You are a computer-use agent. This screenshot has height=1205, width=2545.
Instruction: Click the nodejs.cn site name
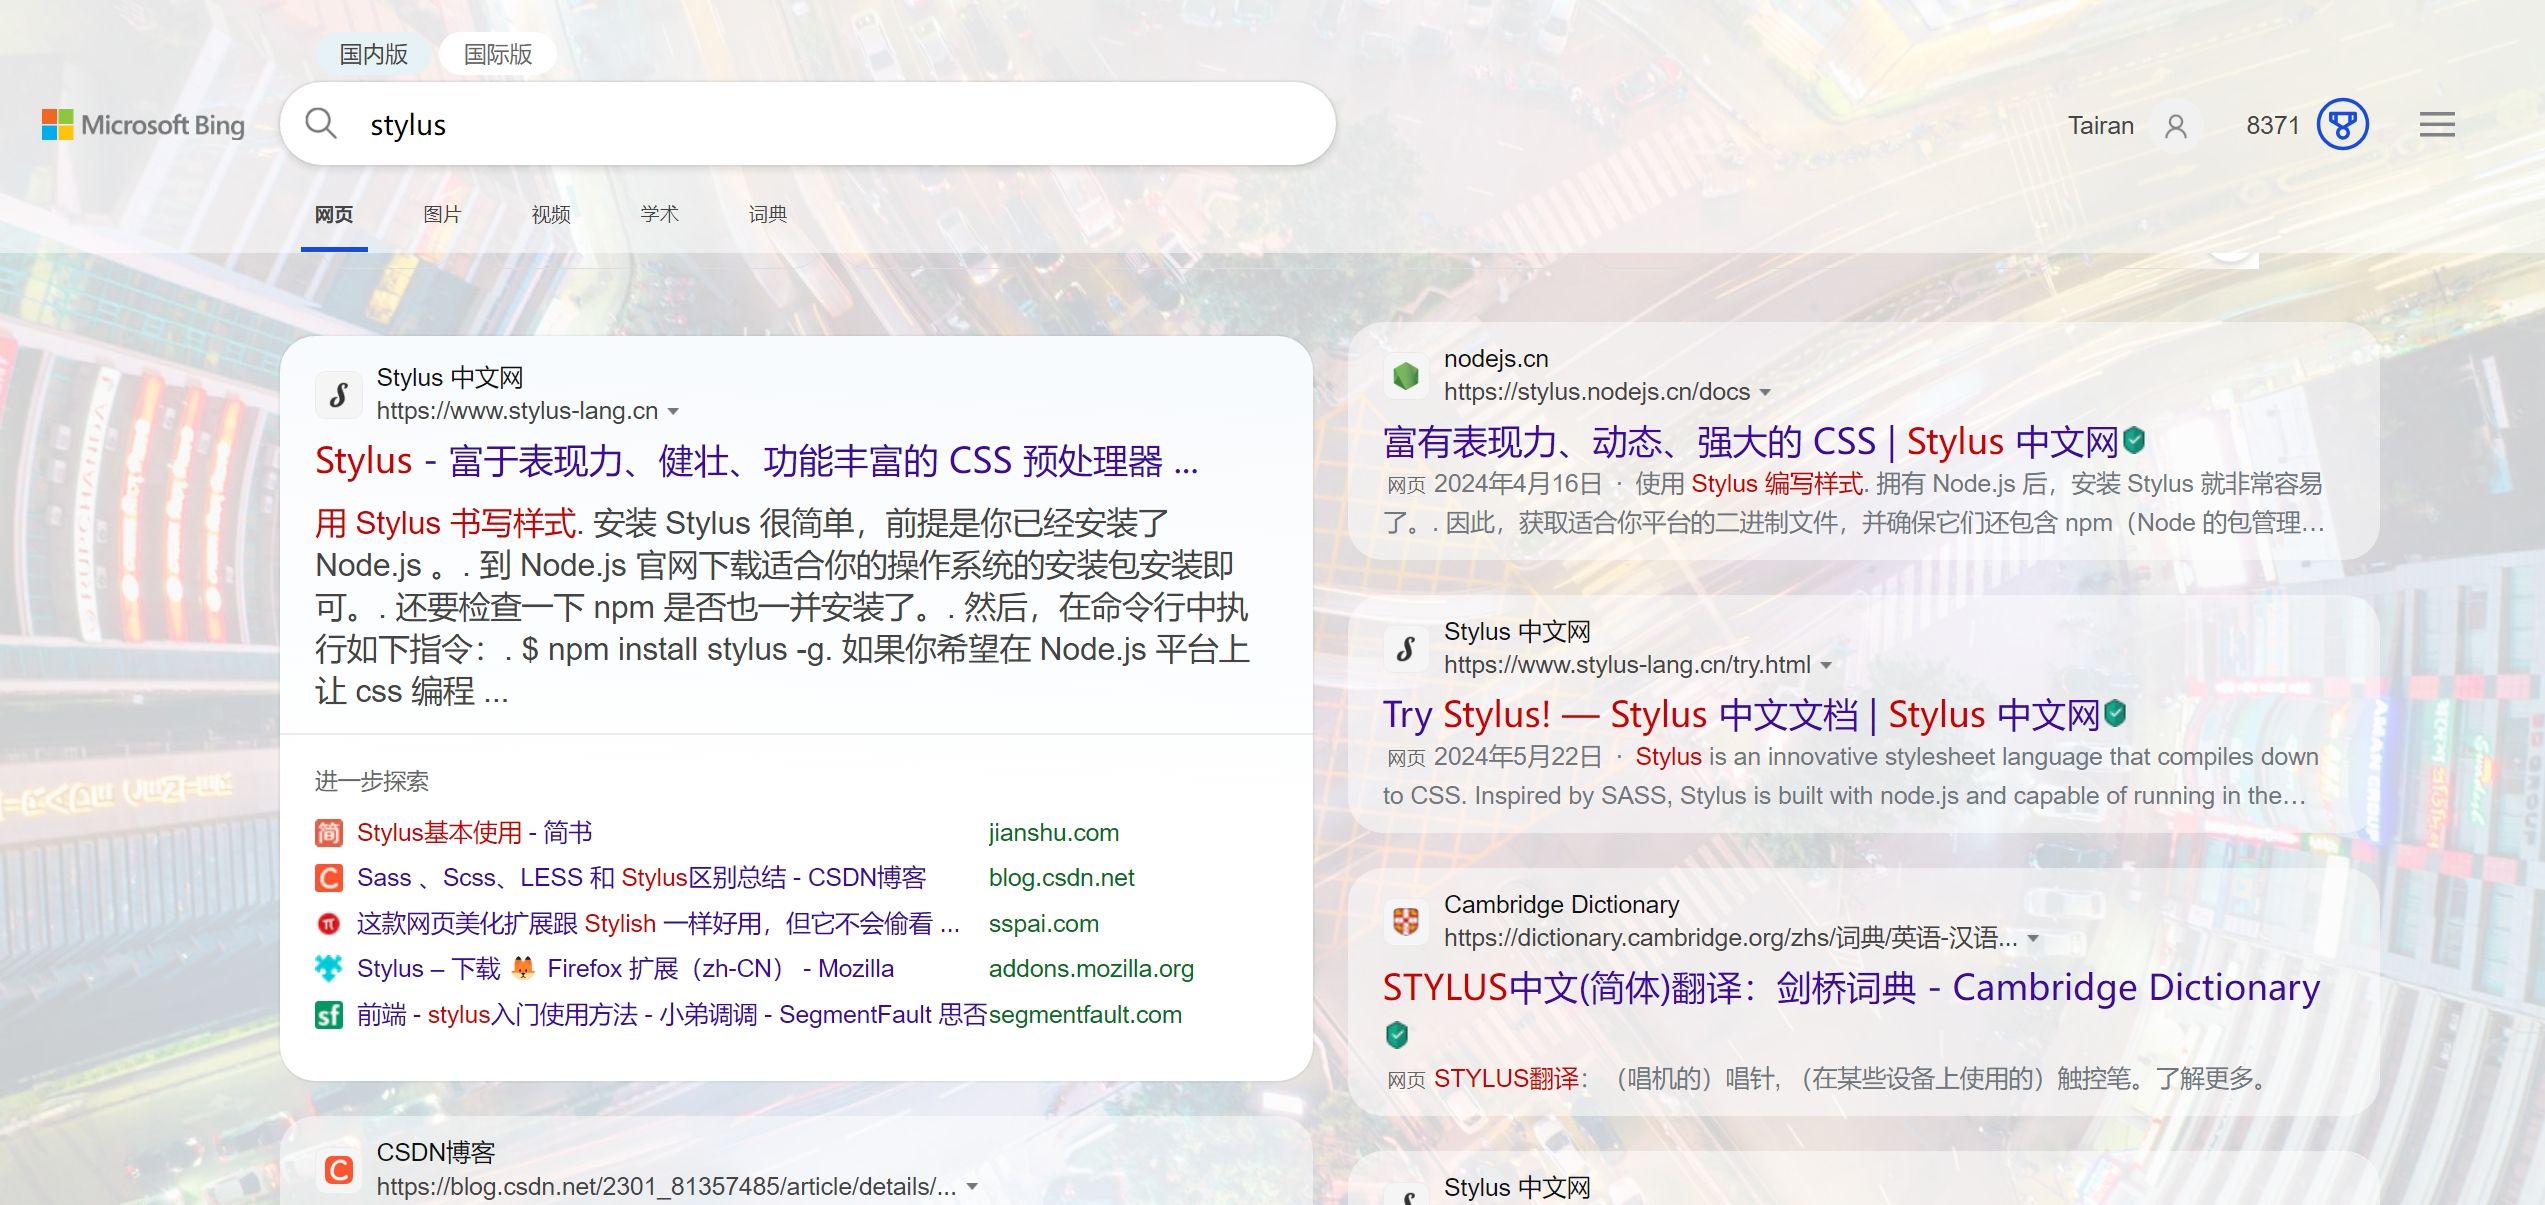pyautogui.click(x=1496, y=359)
